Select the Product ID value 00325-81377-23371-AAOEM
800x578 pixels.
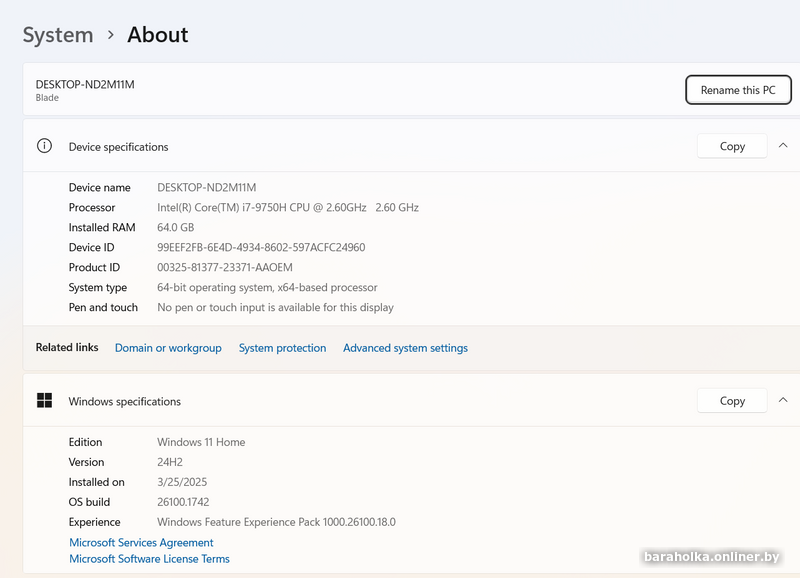225,267
